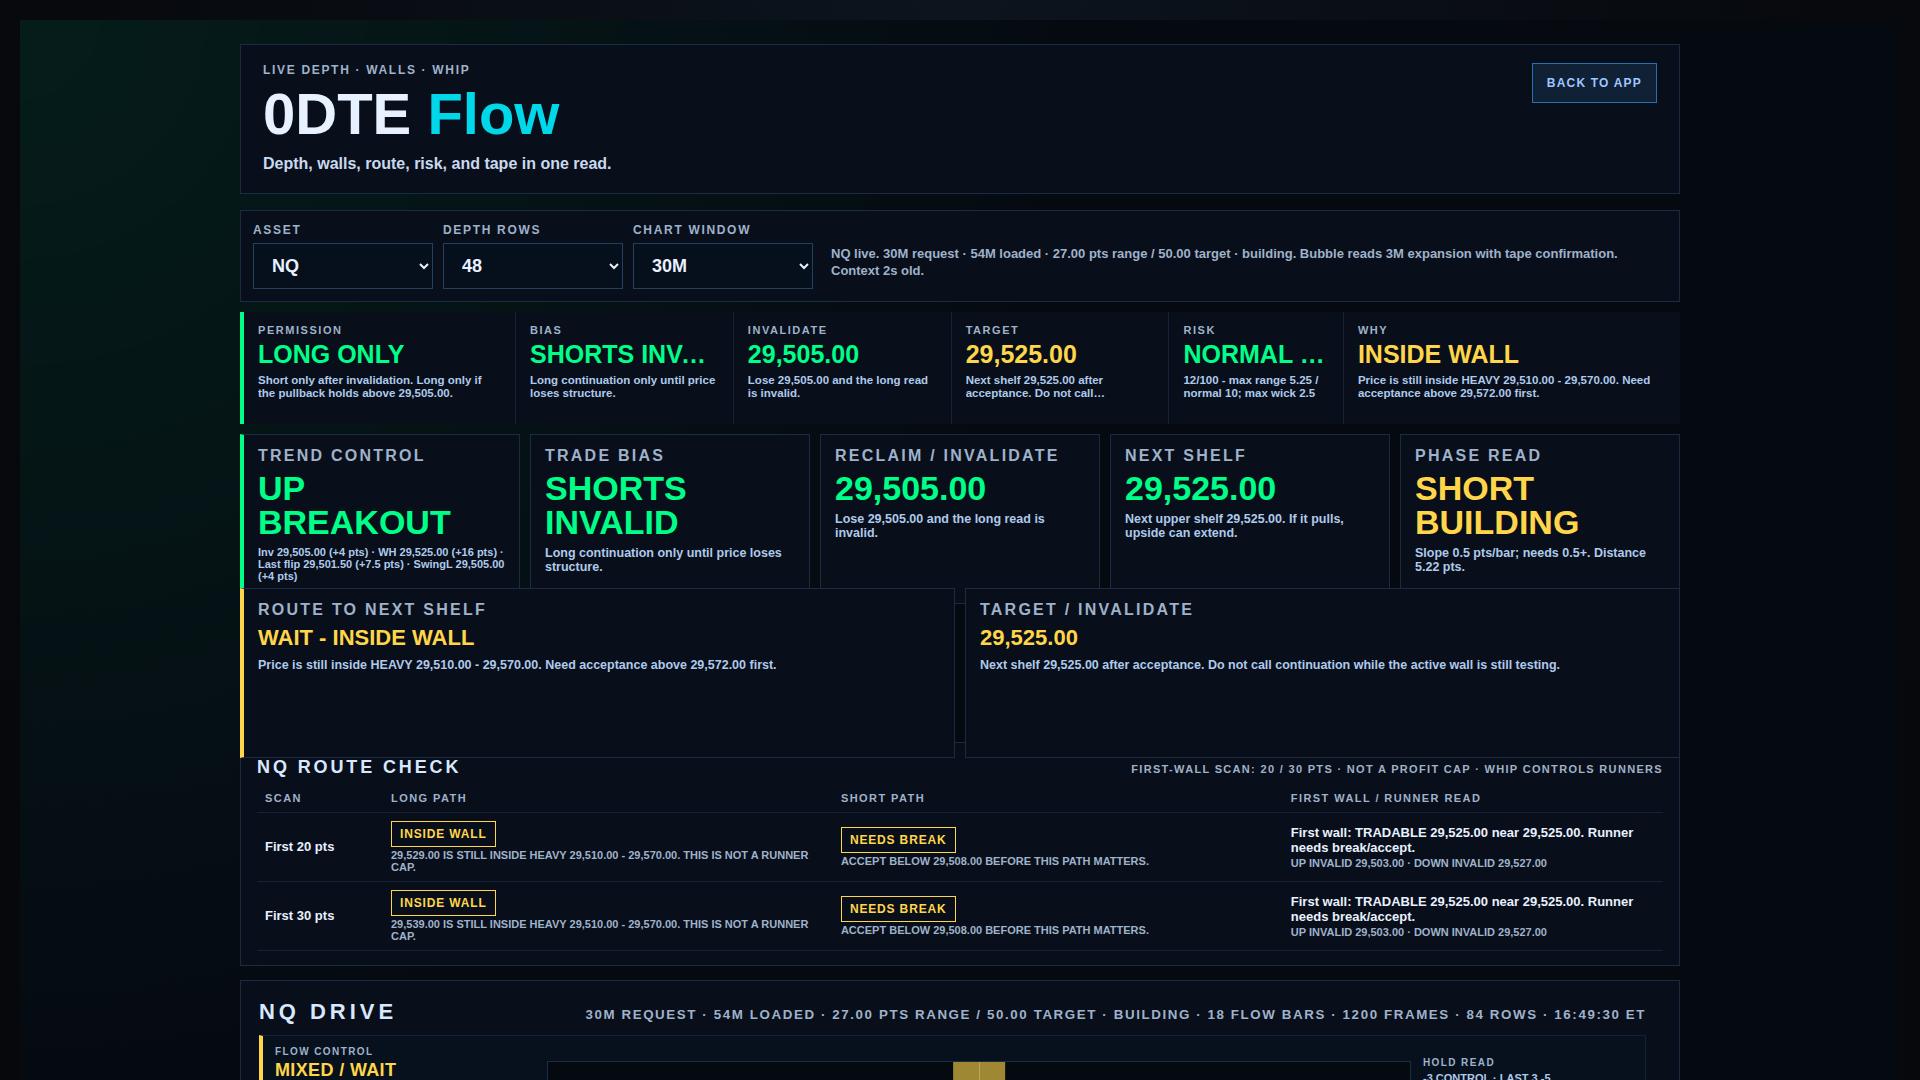This screenshot has height=1080, width=1920.
Task: Click the LIVE DEPTH · WALLS · WHIP breadcrumb
Action: coord(366,70)
